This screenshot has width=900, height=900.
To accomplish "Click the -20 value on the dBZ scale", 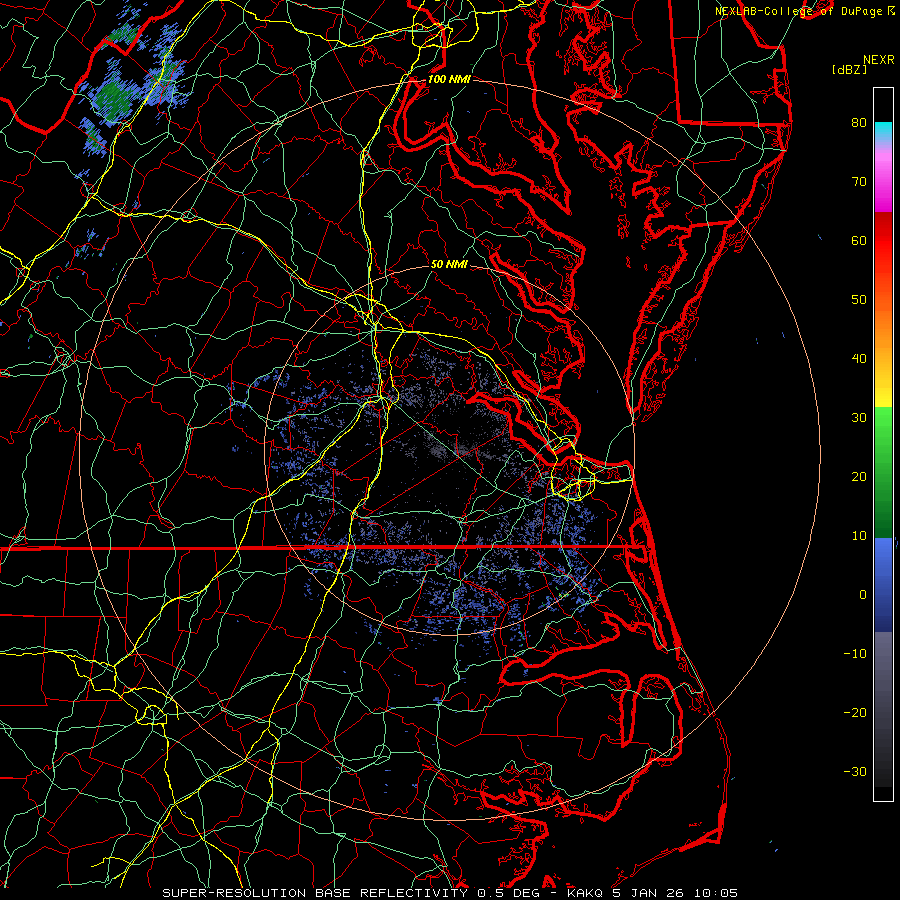I will pos(855,712).
